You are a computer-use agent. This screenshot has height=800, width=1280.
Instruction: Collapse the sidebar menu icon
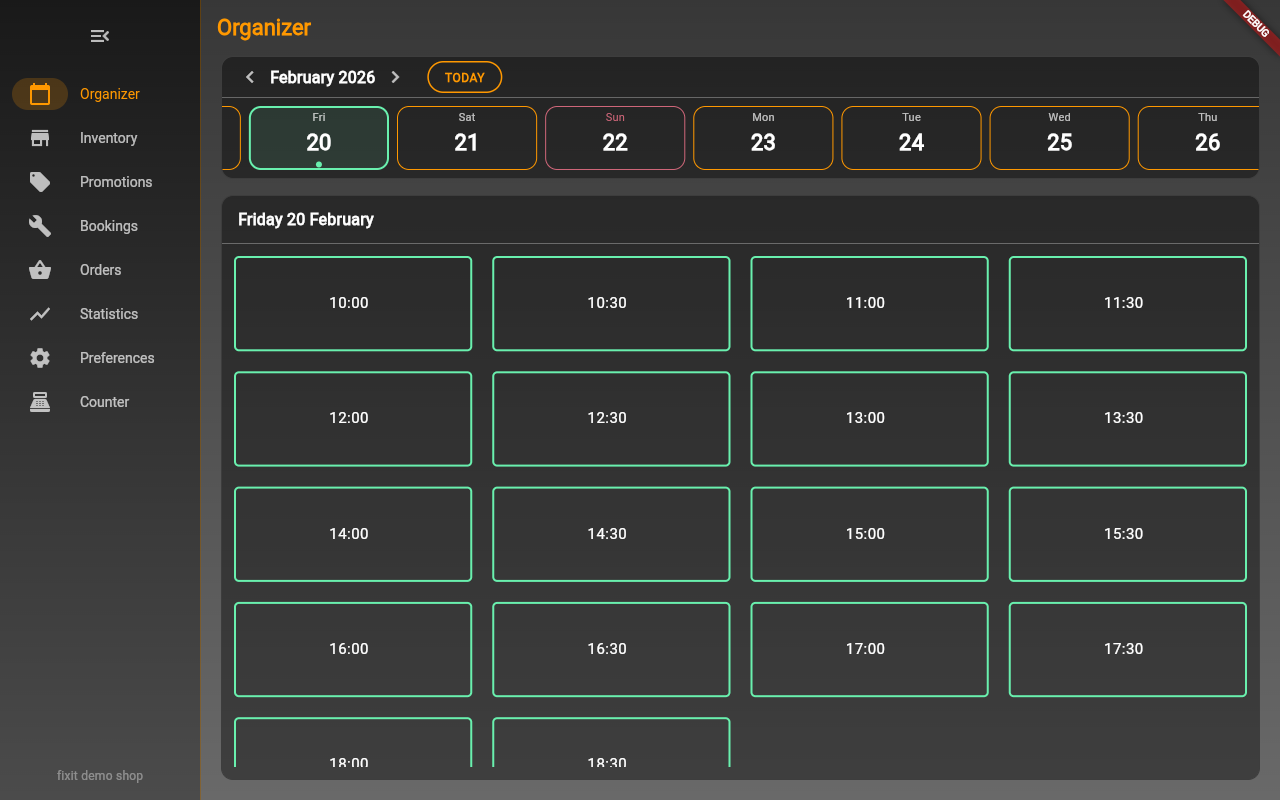pyautogui.click(x=100, y=36)
